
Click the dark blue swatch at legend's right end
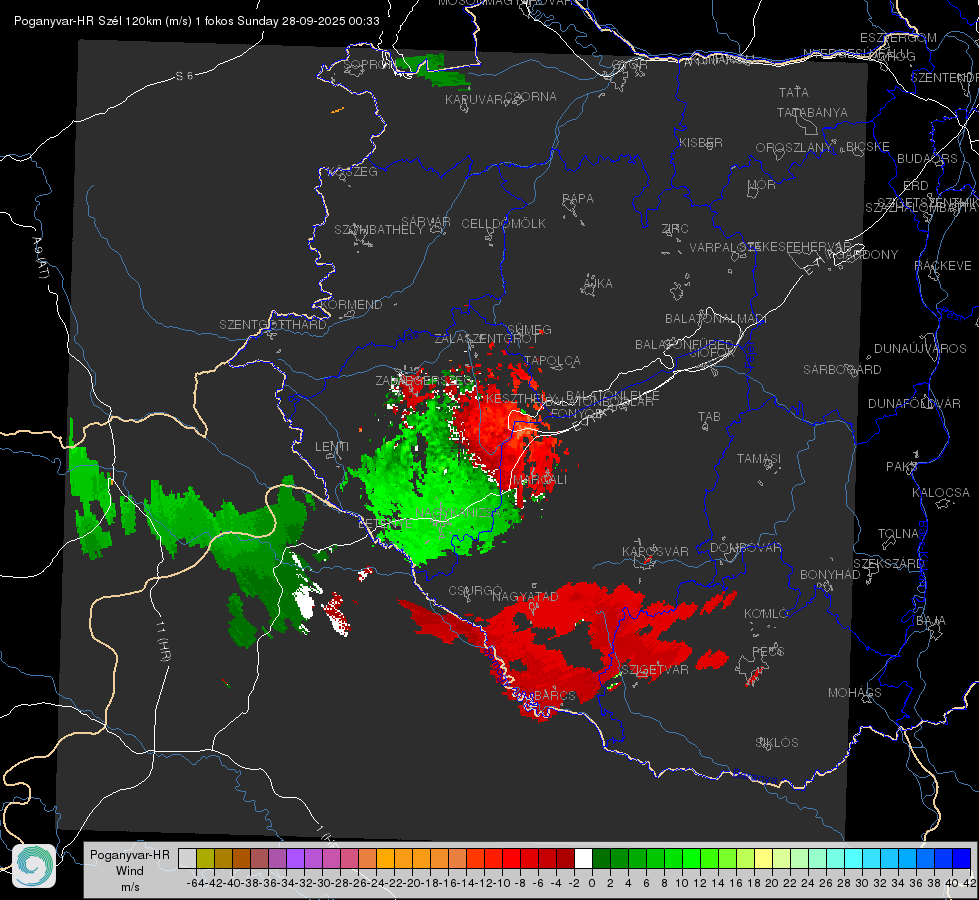962,858
